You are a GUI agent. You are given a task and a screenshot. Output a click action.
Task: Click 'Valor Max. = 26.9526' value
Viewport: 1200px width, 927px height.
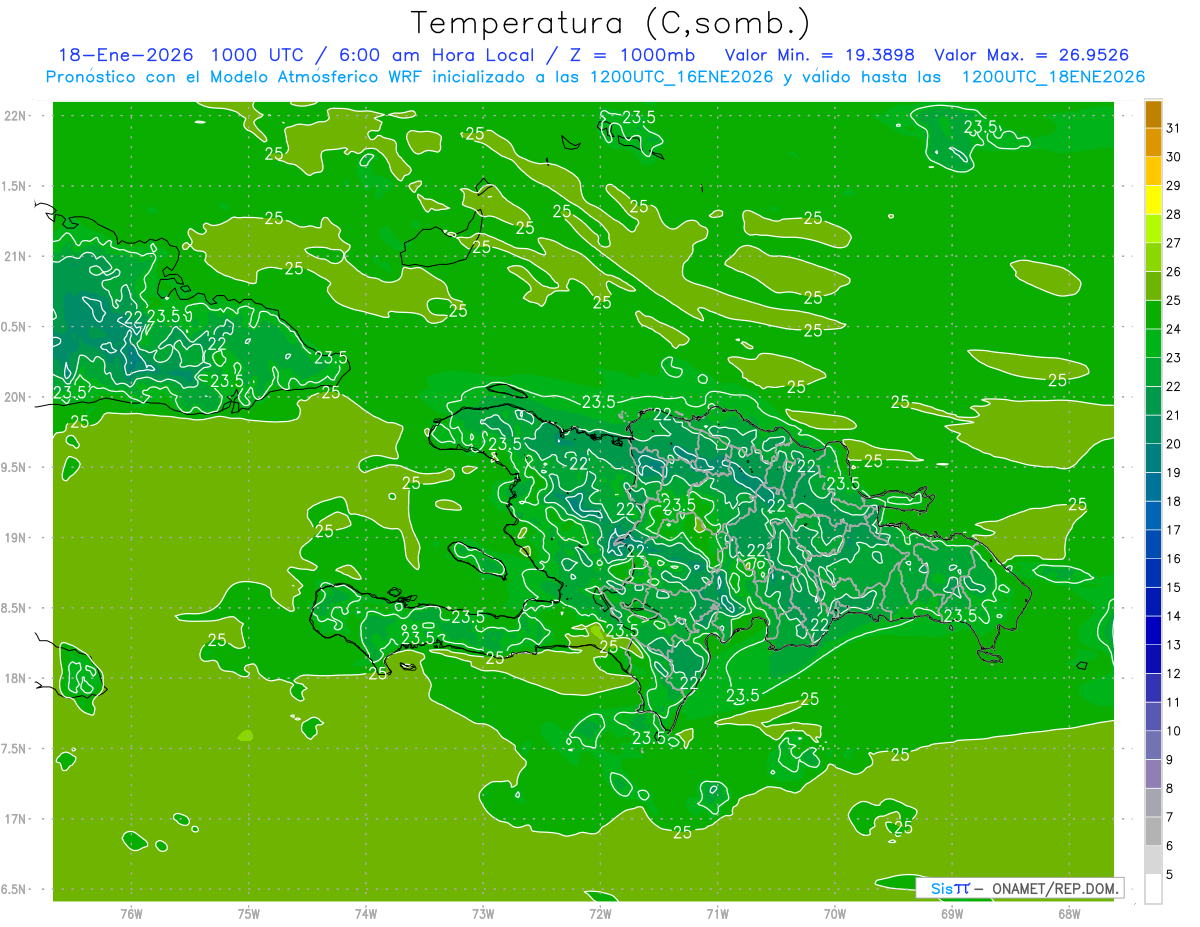pyautogui.click(x=1031, y=55)
